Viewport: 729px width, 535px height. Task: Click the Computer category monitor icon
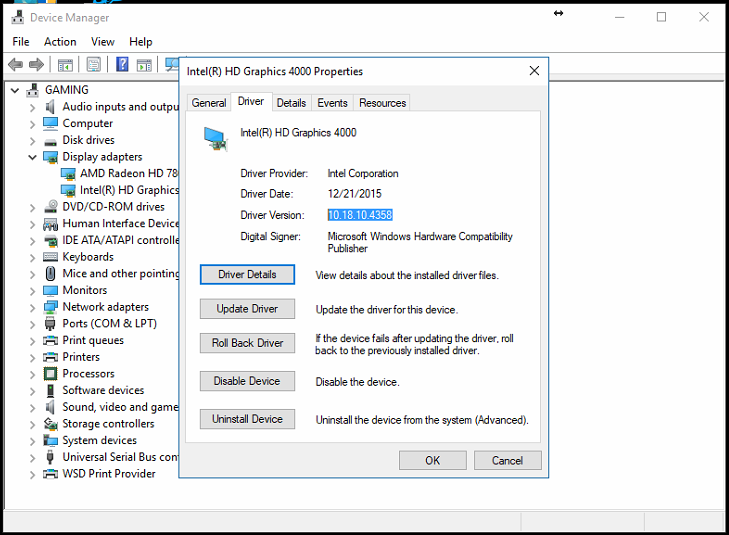(x=50, y=123)
